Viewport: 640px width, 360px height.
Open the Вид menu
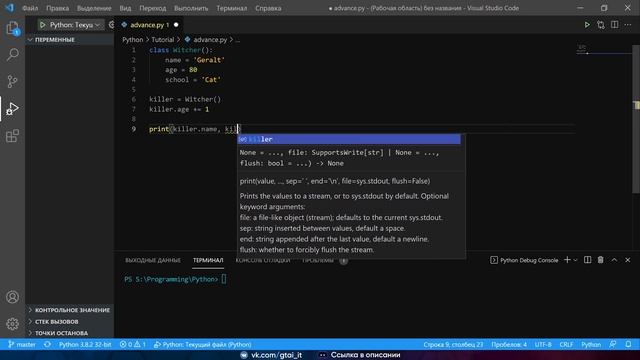coord(125,8)
